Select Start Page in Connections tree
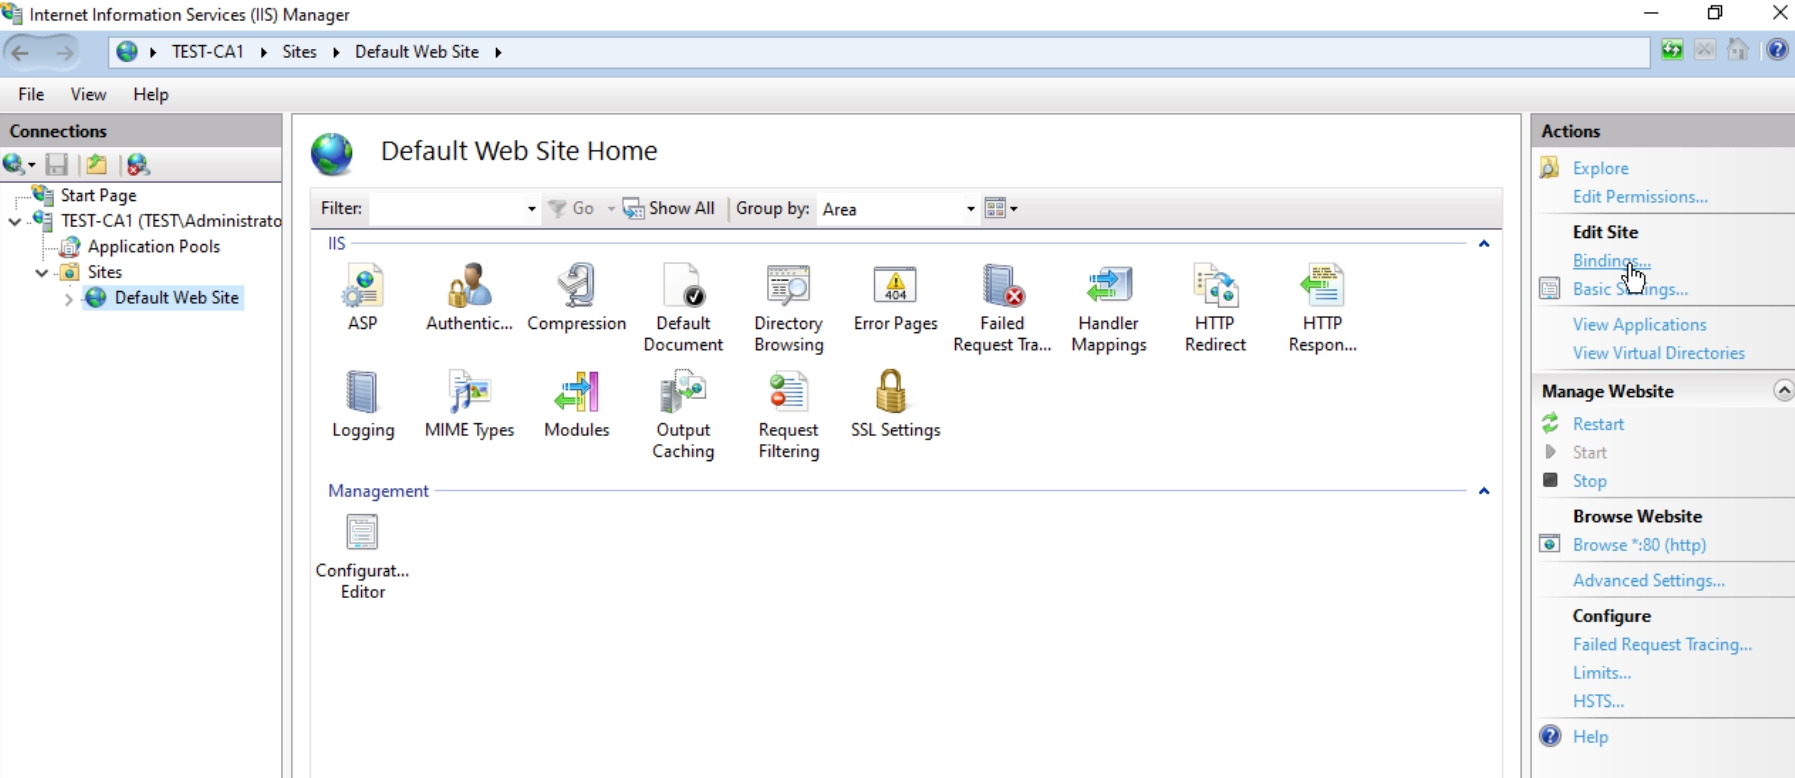 click(98, 195)
